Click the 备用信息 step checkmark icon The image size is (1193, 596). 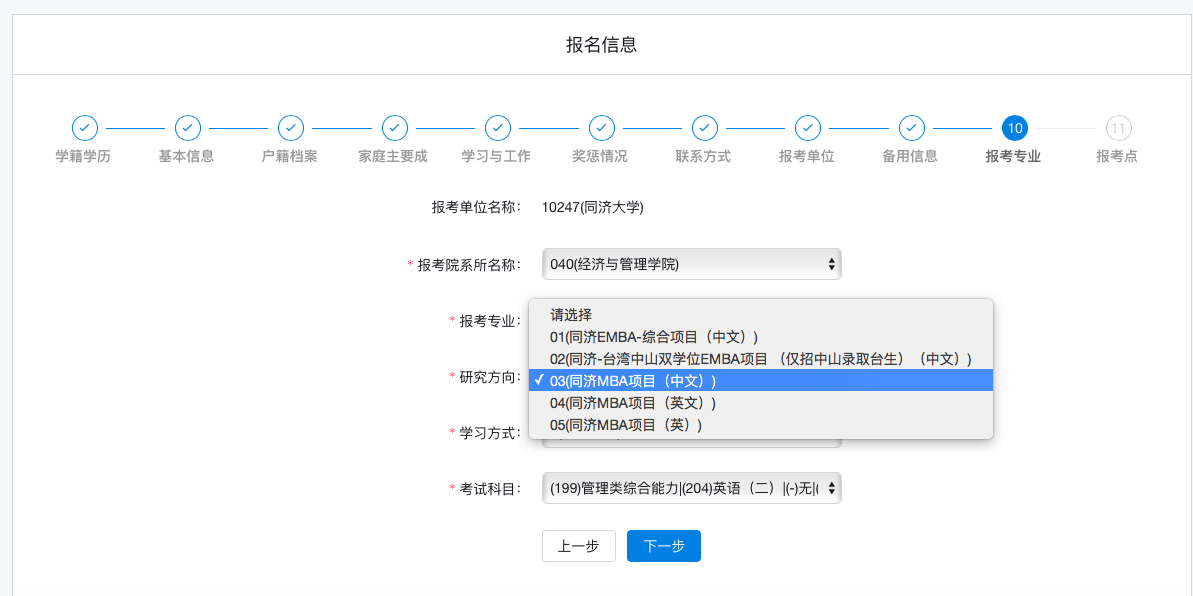tap(911, 128)
